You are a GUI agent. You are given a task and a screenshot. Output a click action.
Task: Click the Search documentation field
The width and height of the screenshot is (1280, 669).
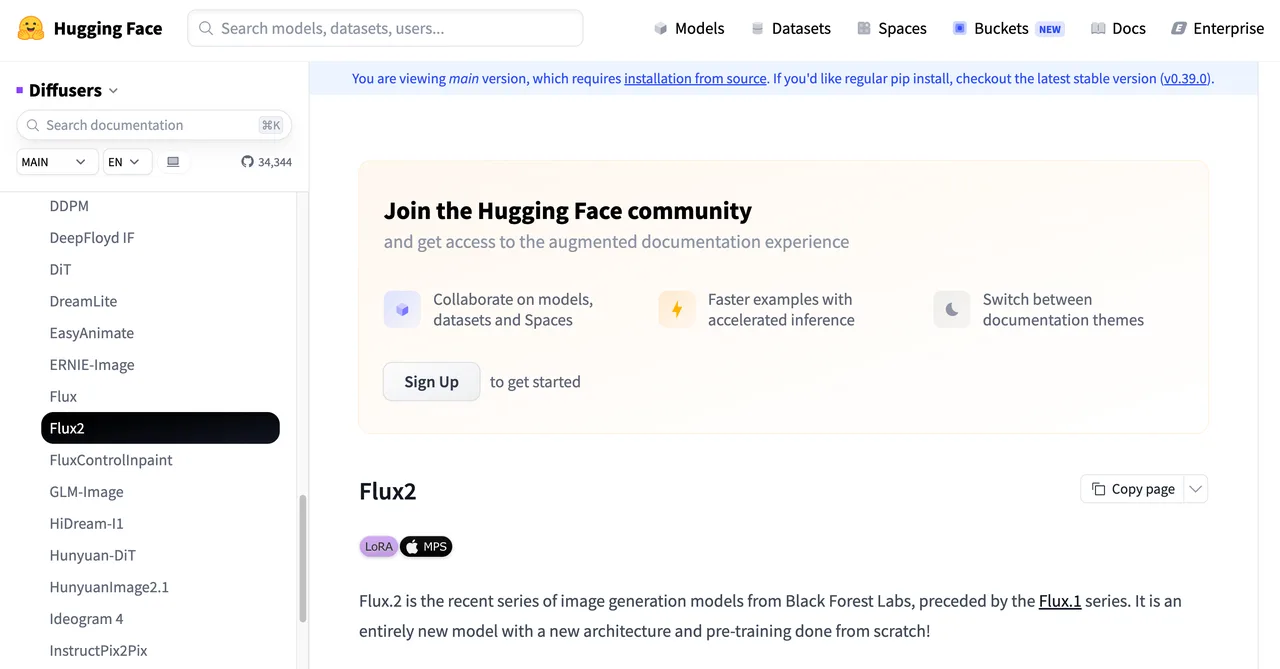[154, 125]
